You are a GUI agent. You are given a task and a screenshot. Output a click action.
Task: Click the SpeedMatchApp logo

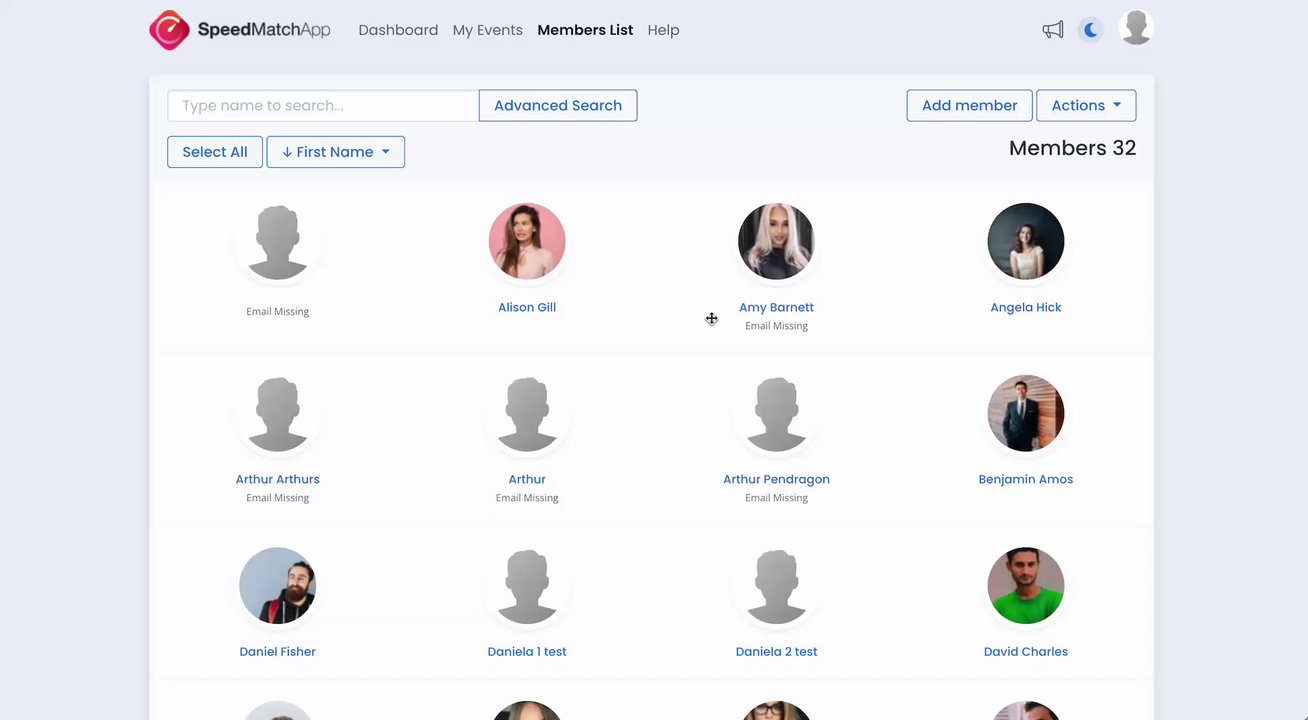pos(240,30)
